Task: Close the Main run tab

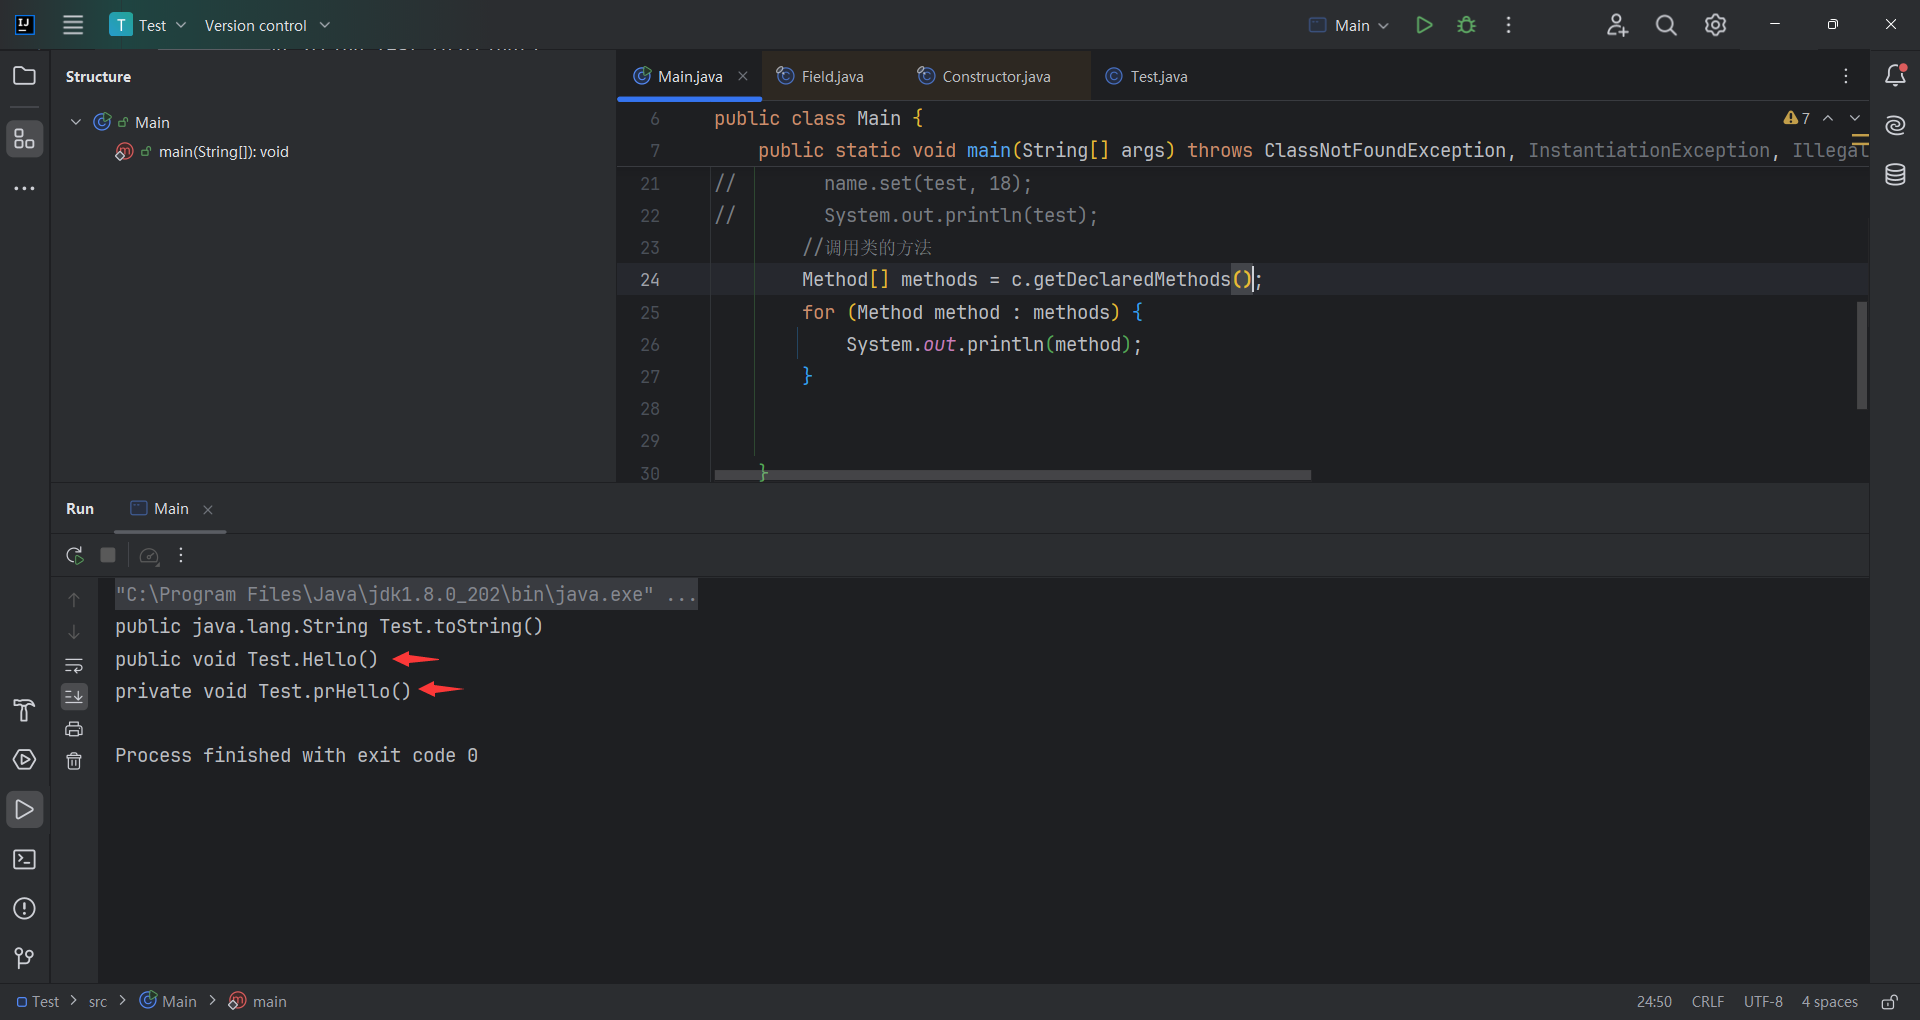Action: pos(208,510)
